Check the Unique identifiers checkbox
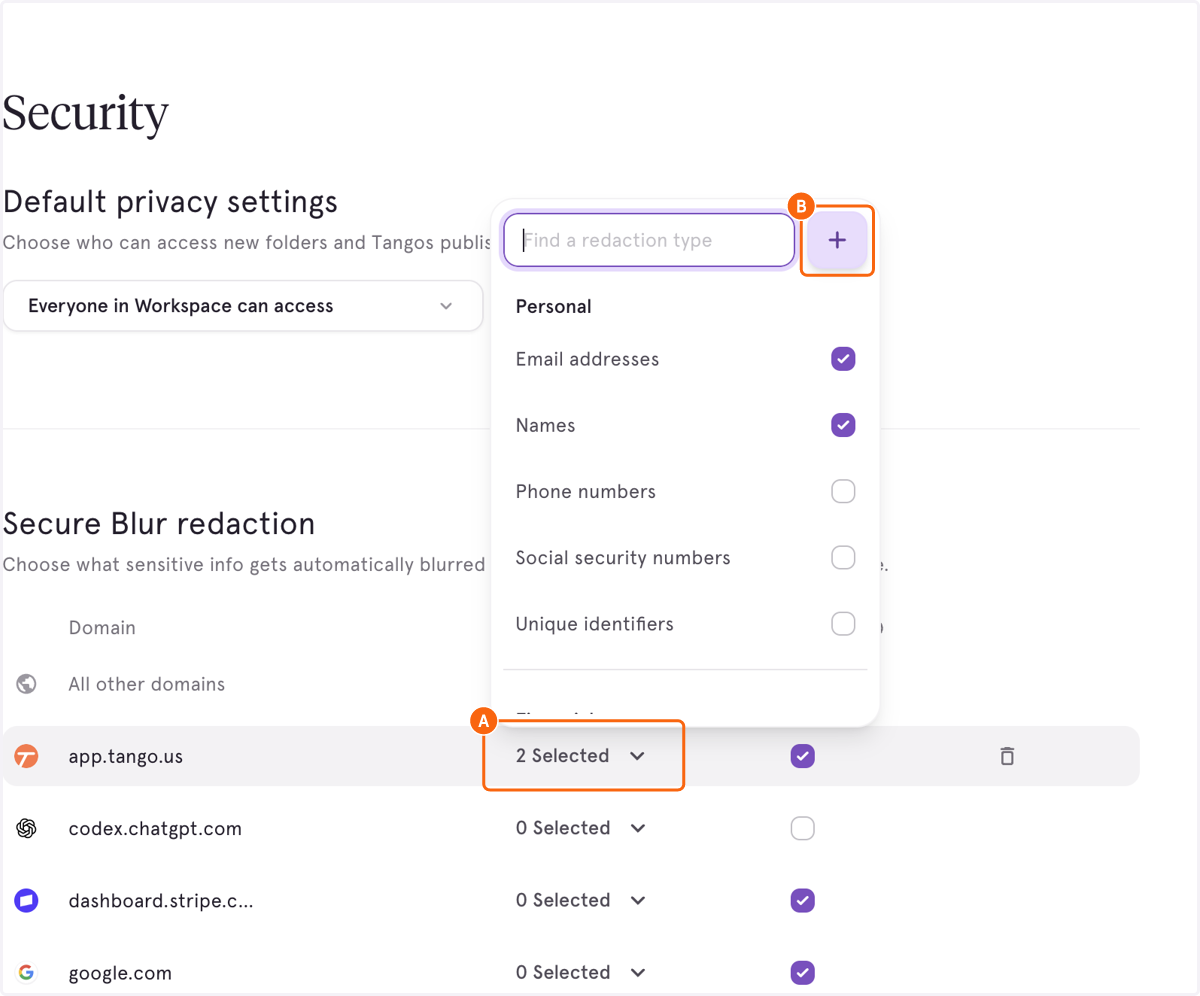The image size is (1200, 996). click(843, 624)
